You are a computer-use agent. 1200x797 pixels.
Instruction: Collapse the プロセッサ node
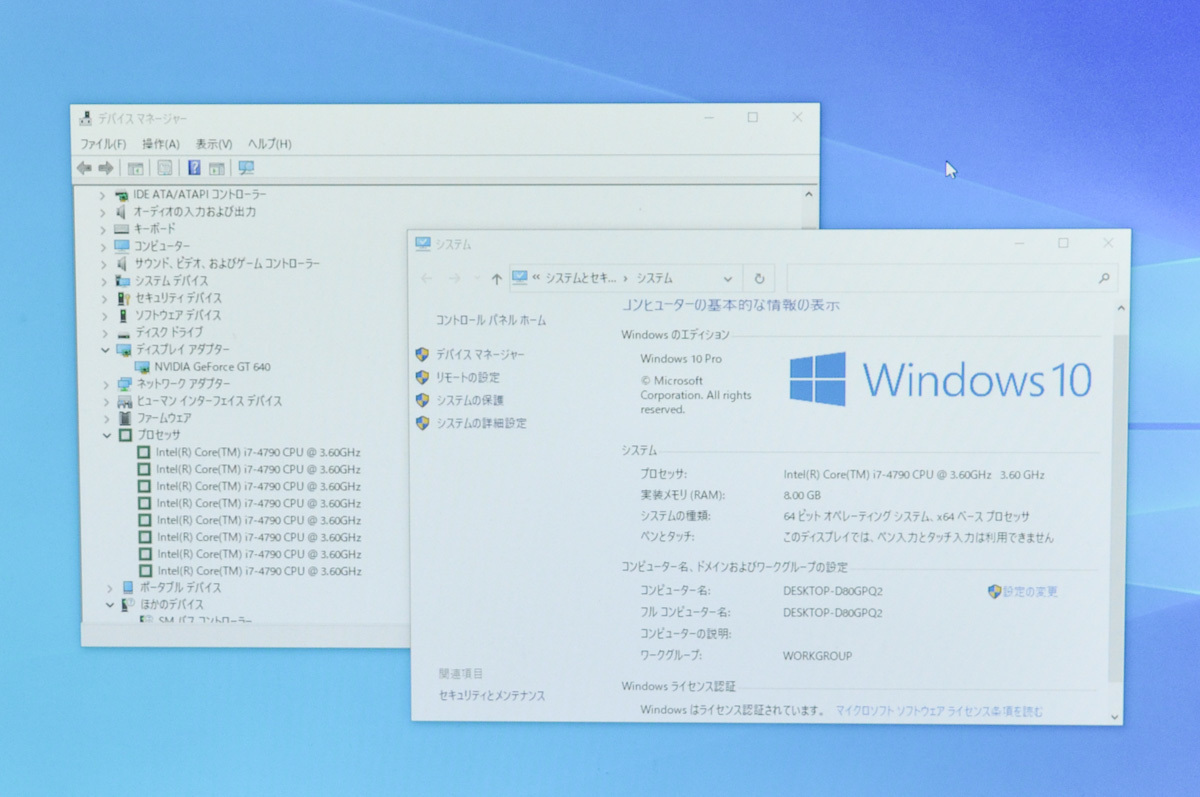107,435
